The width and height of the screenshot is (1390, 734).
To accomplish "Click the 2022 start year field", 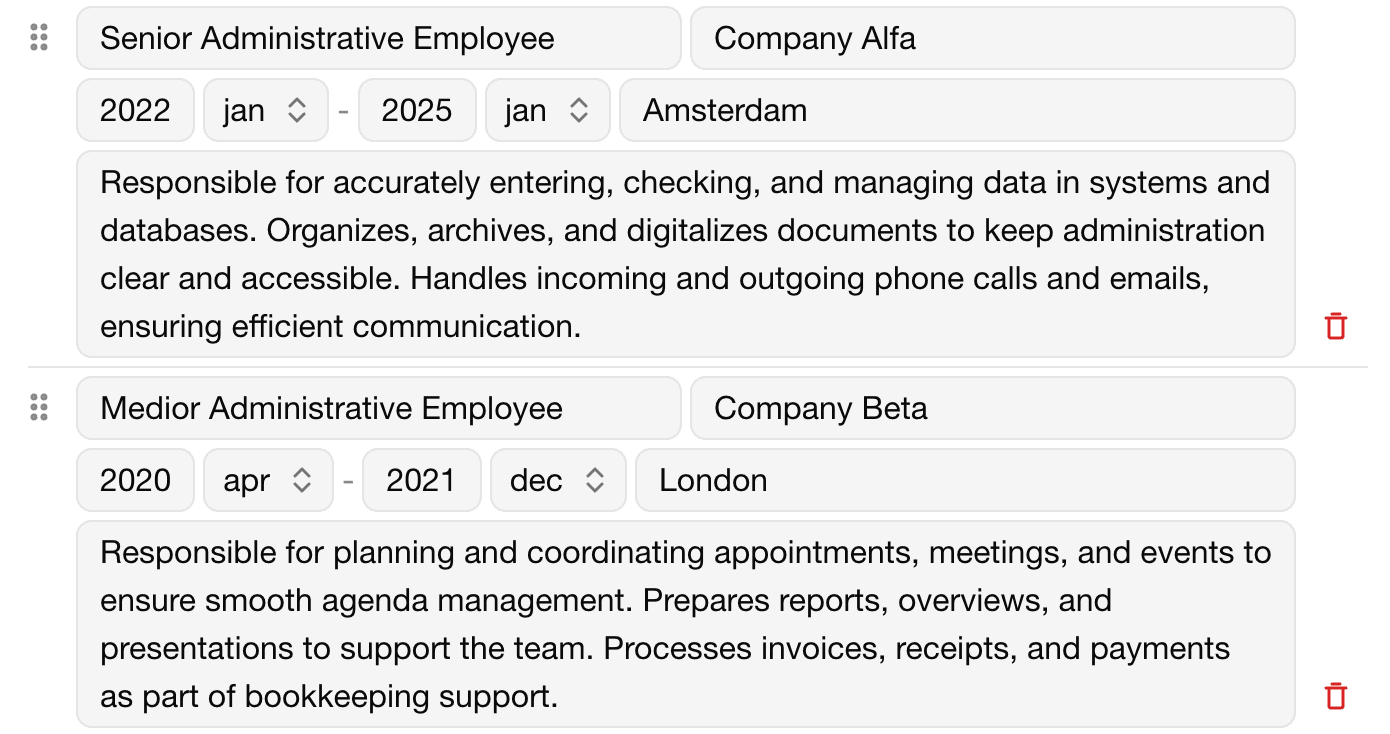I will click(x=135, y=110).
